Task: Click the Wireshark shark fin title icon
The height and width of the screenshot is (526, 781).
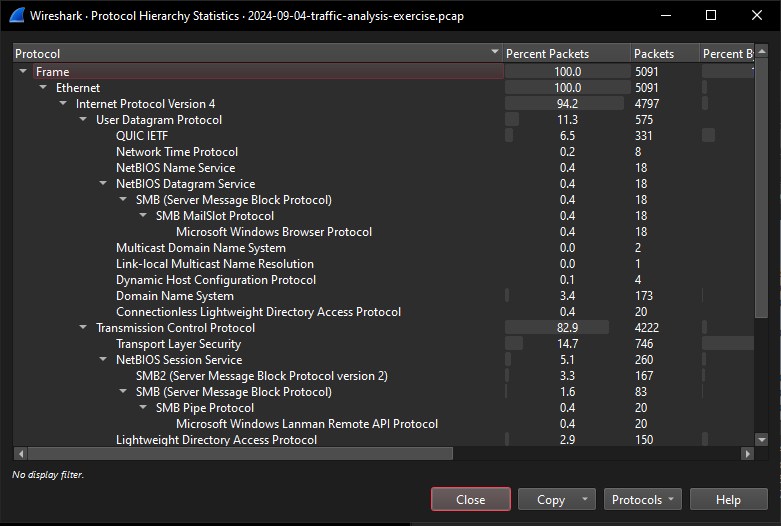Action: (x=17, y=15)
